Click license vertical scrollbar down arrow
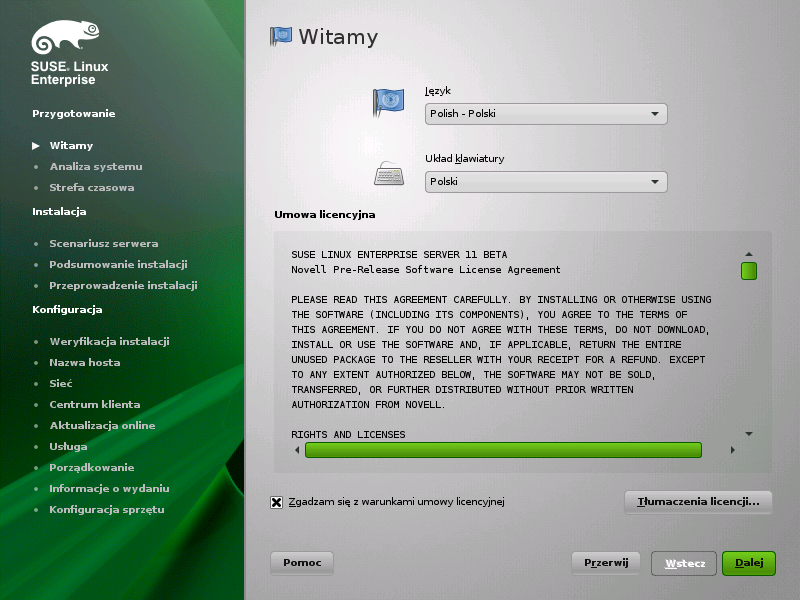This screenshot has width=800, height=600. coord(749,434)
